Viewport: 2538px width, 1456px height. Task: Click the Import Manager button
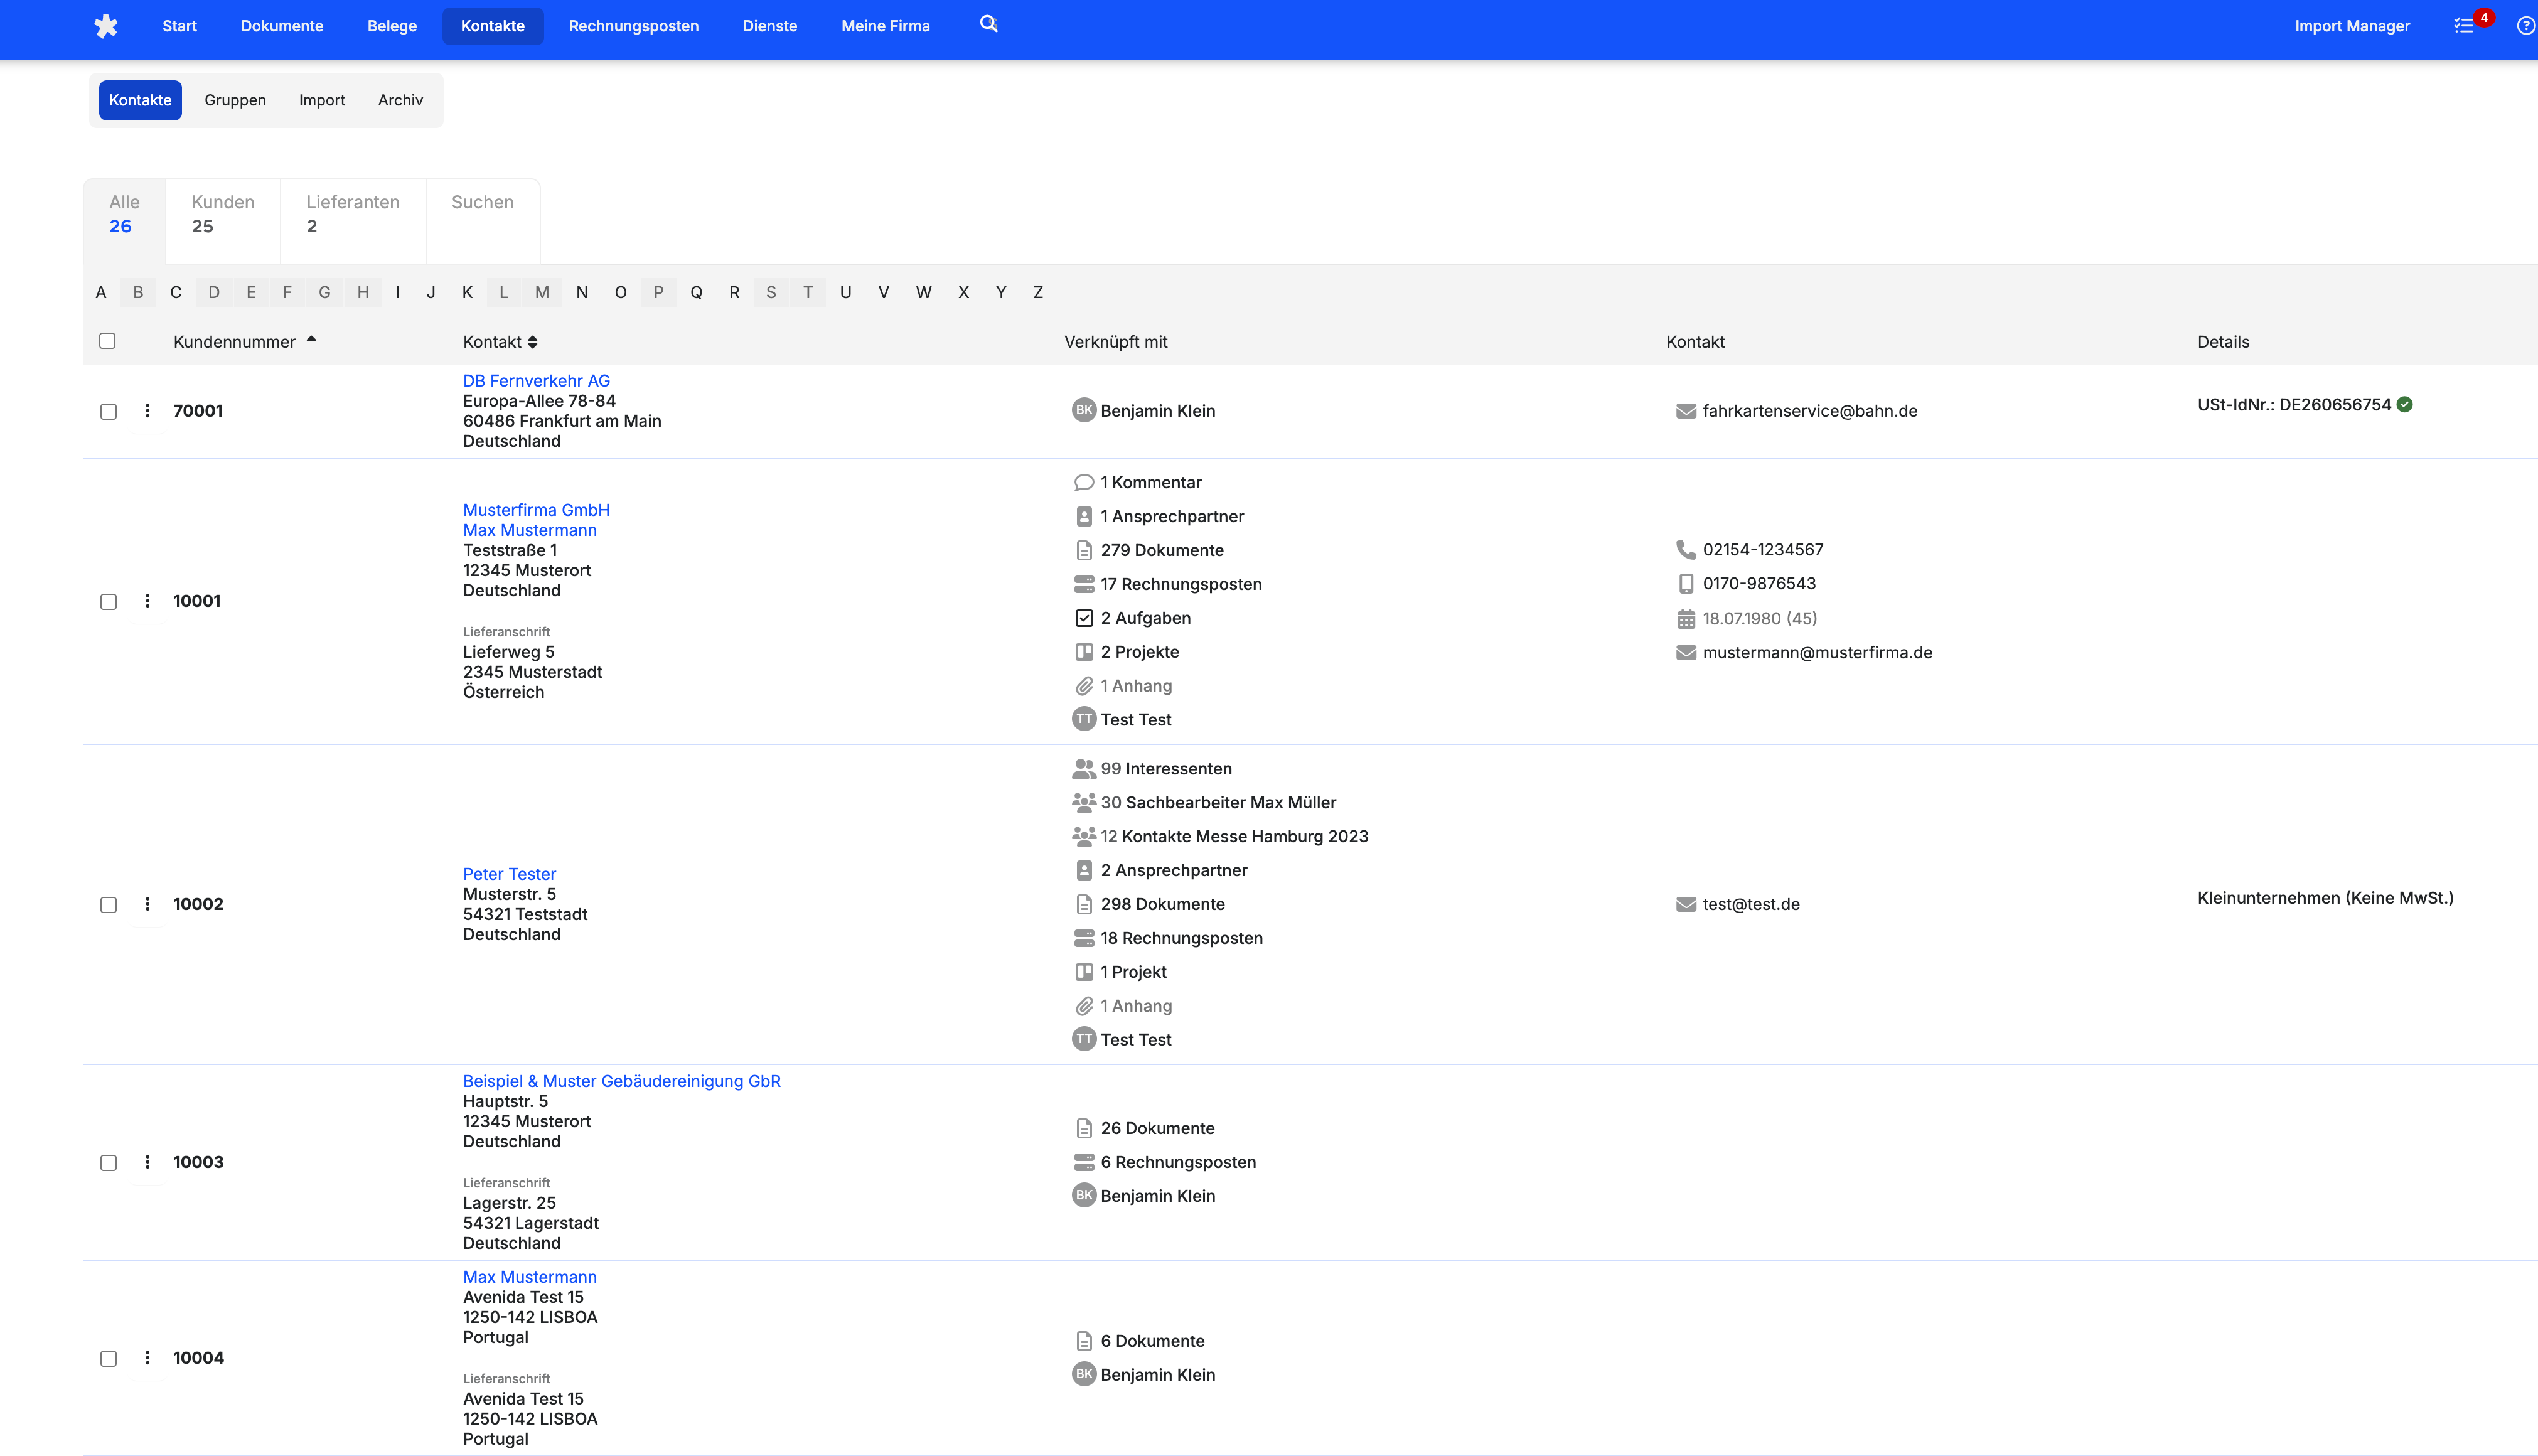tap(2352, 26)
